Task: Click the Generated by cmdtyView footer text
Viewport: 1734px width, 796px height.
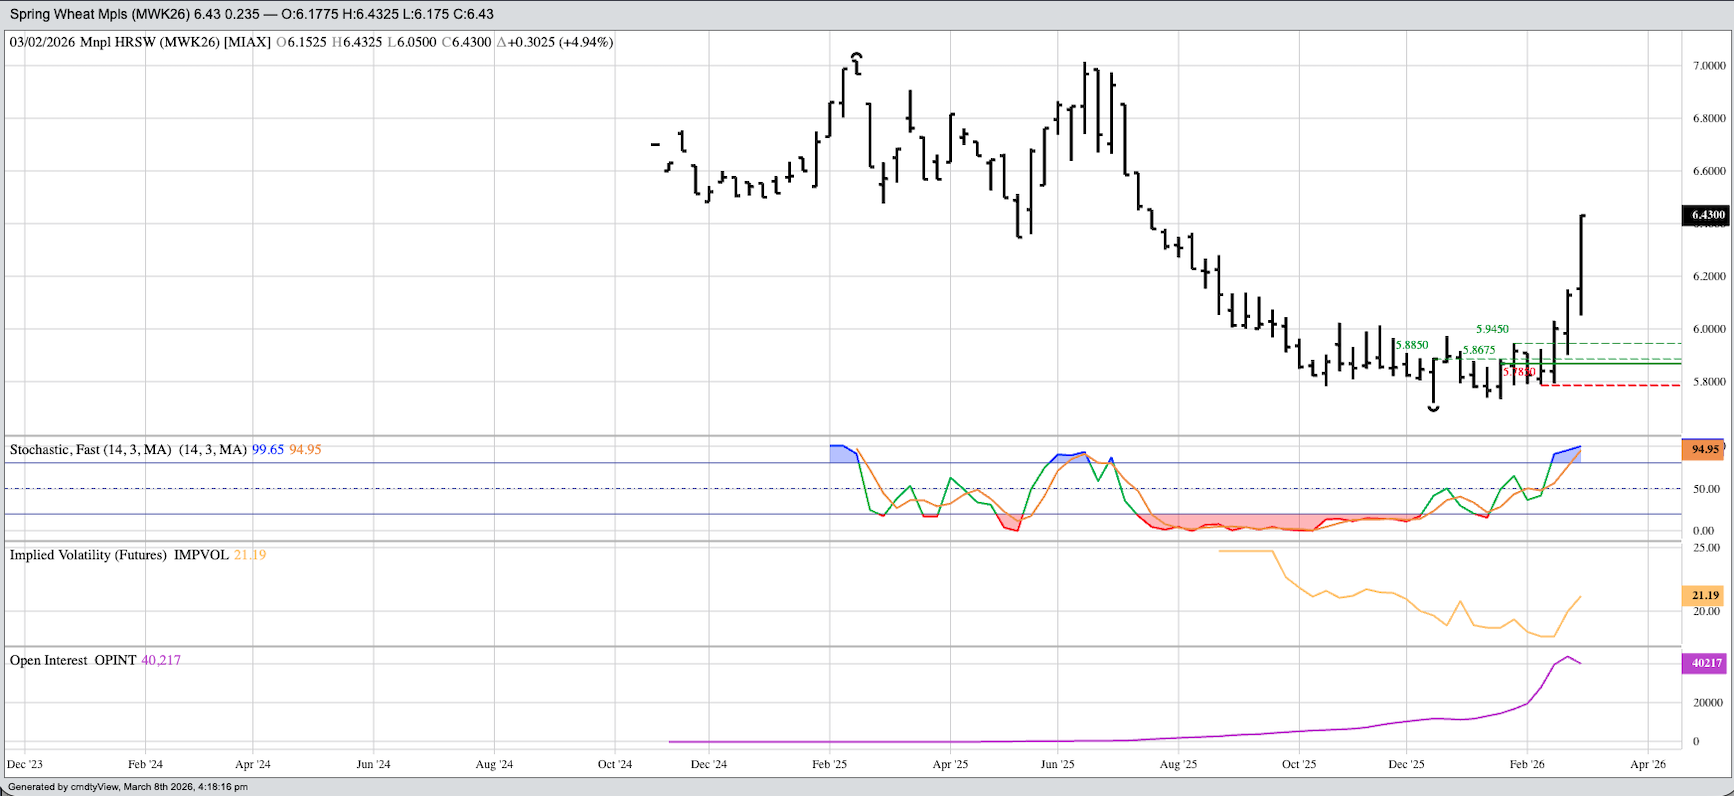Action: [x=128, y=787]
